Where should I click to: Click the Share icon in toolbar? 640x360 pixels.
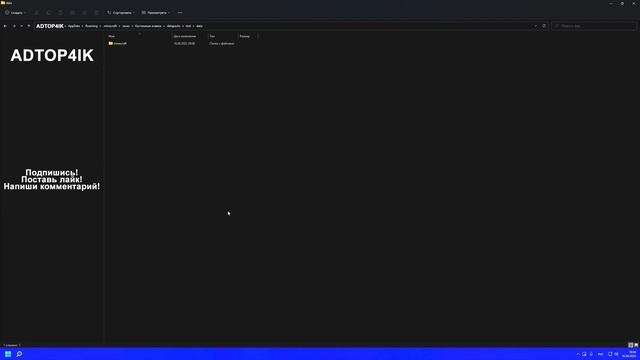(84, 13)
